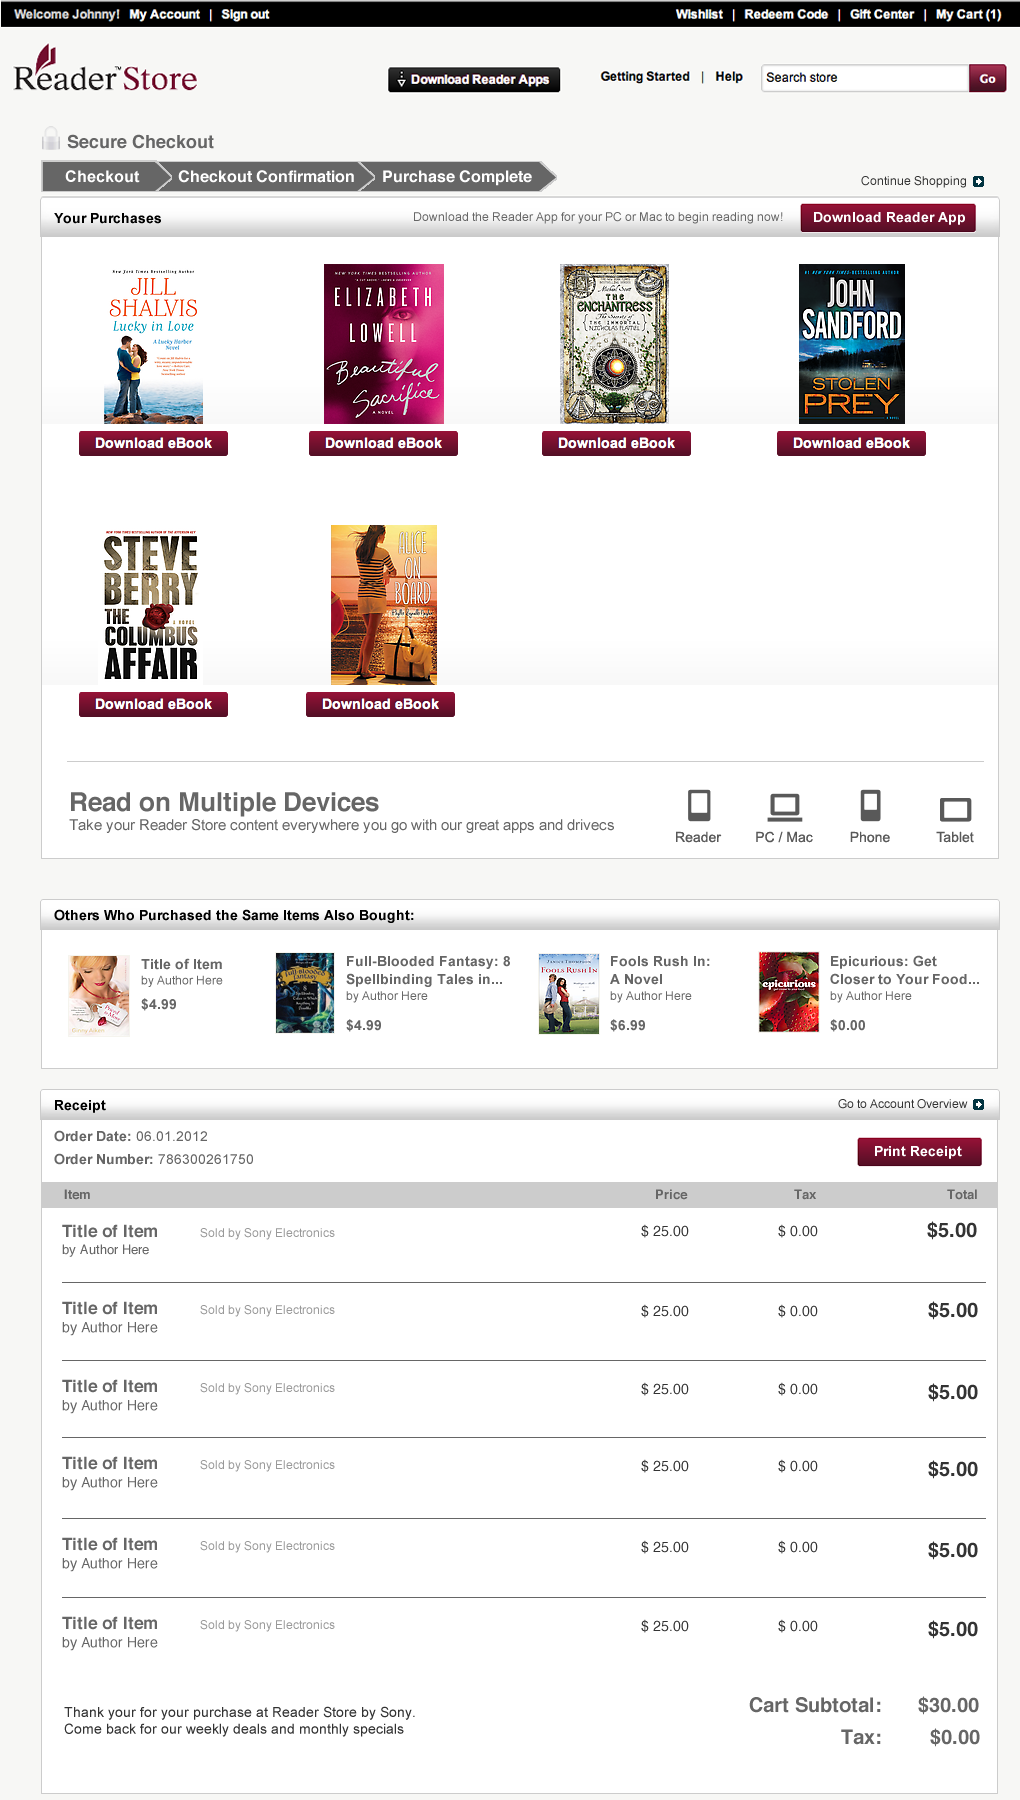This screenshot has height=1800, width=1020.
Task: Click the Go search button
Action: coord(987,78)
